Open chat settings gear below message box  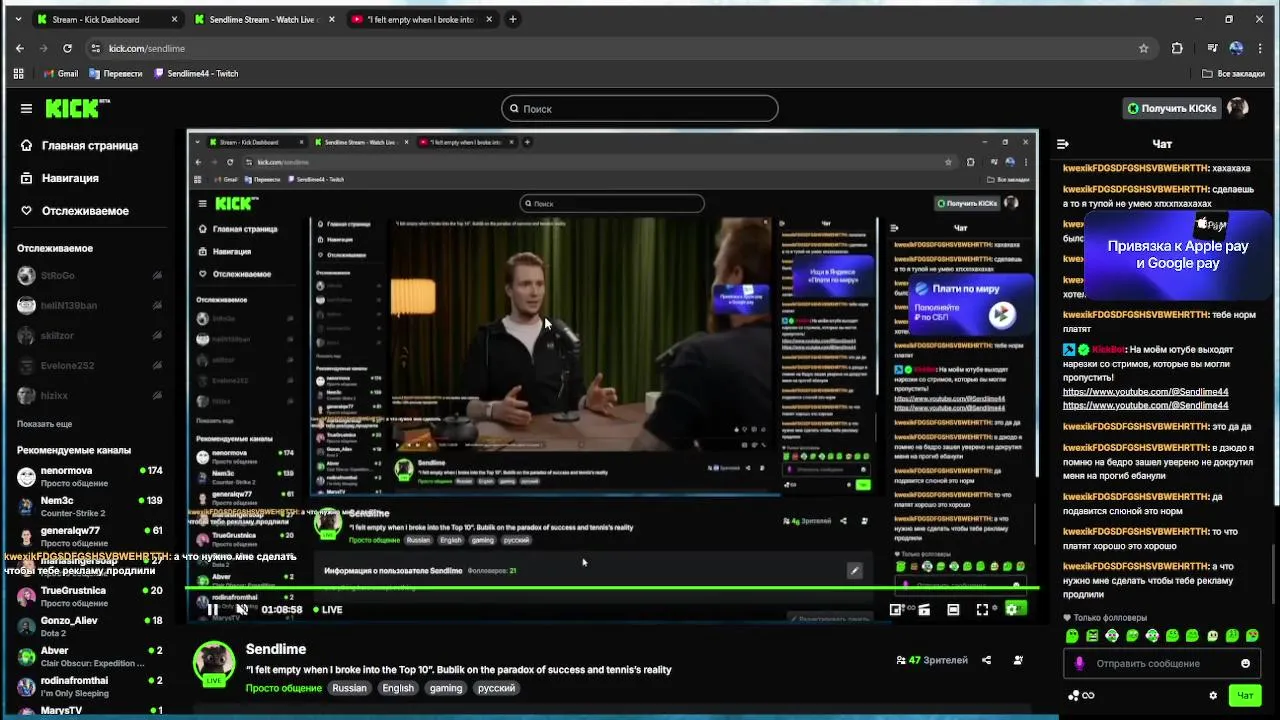click(1213, 695)
